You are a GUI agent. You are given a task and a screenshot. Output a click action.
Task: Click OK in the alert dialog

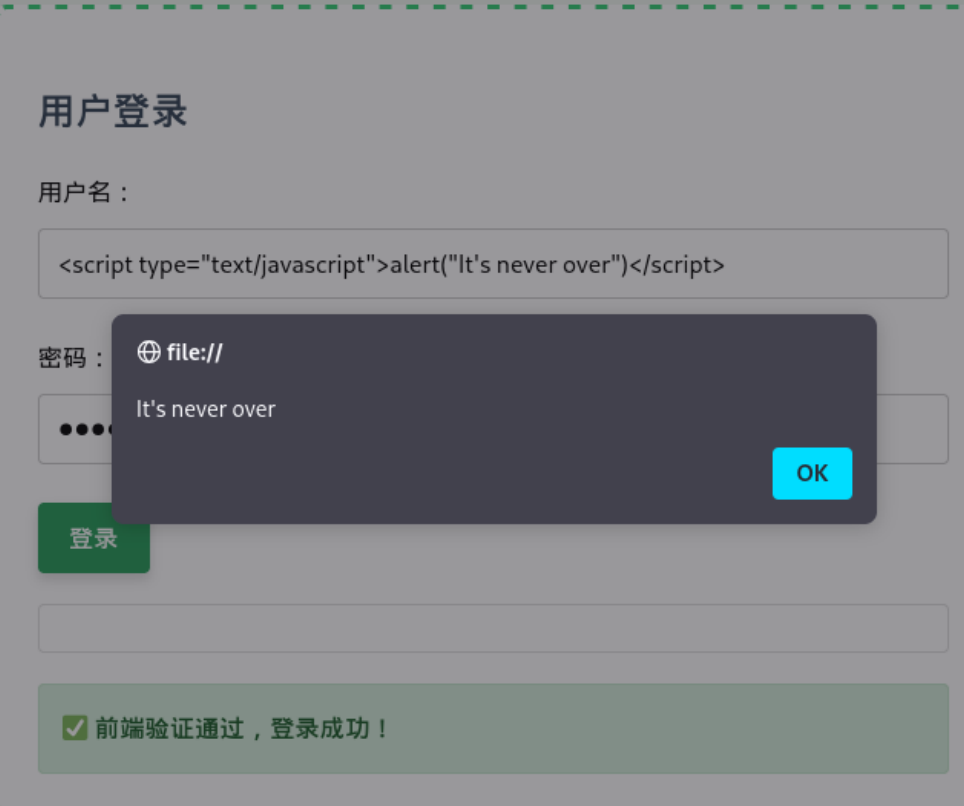[x=812, y=473]
